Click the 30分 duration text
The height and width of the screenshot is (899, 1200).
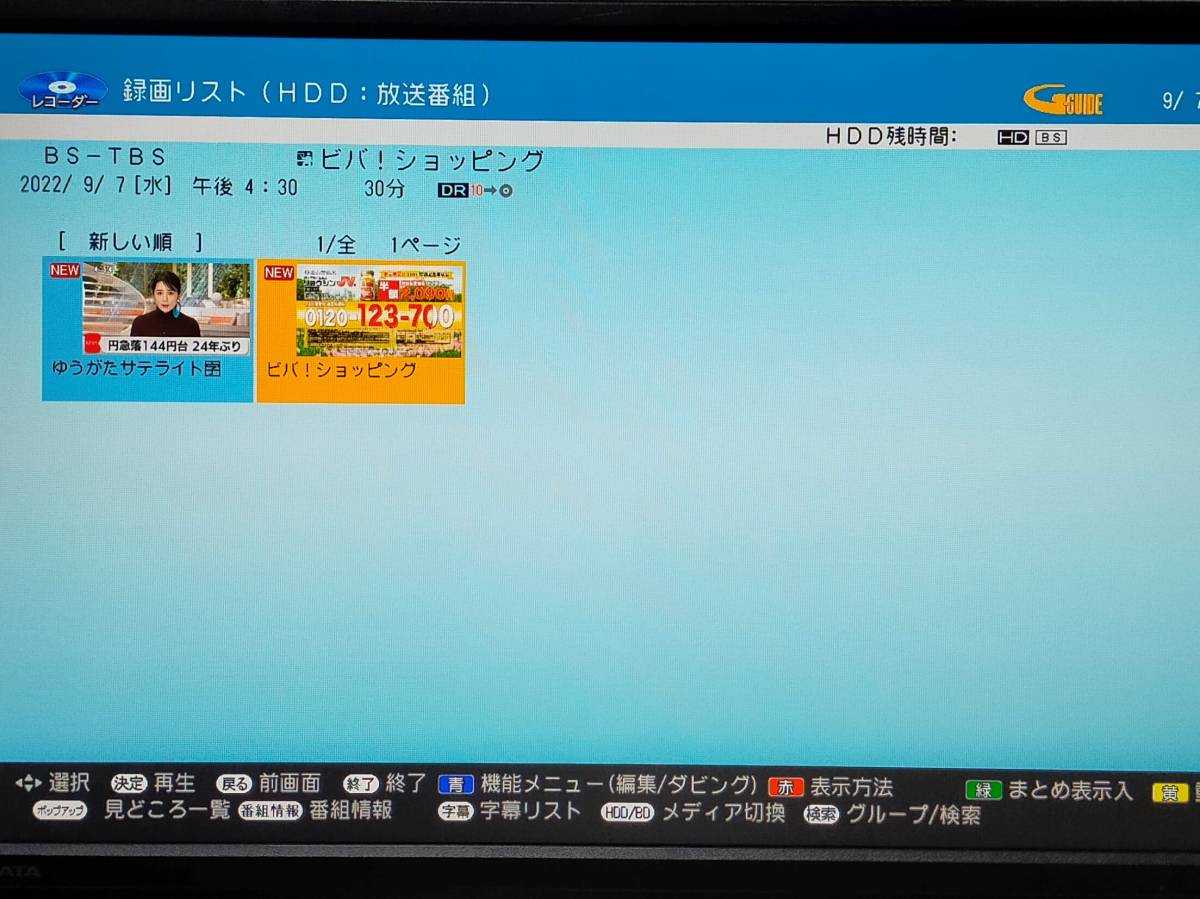click(384, 189)
